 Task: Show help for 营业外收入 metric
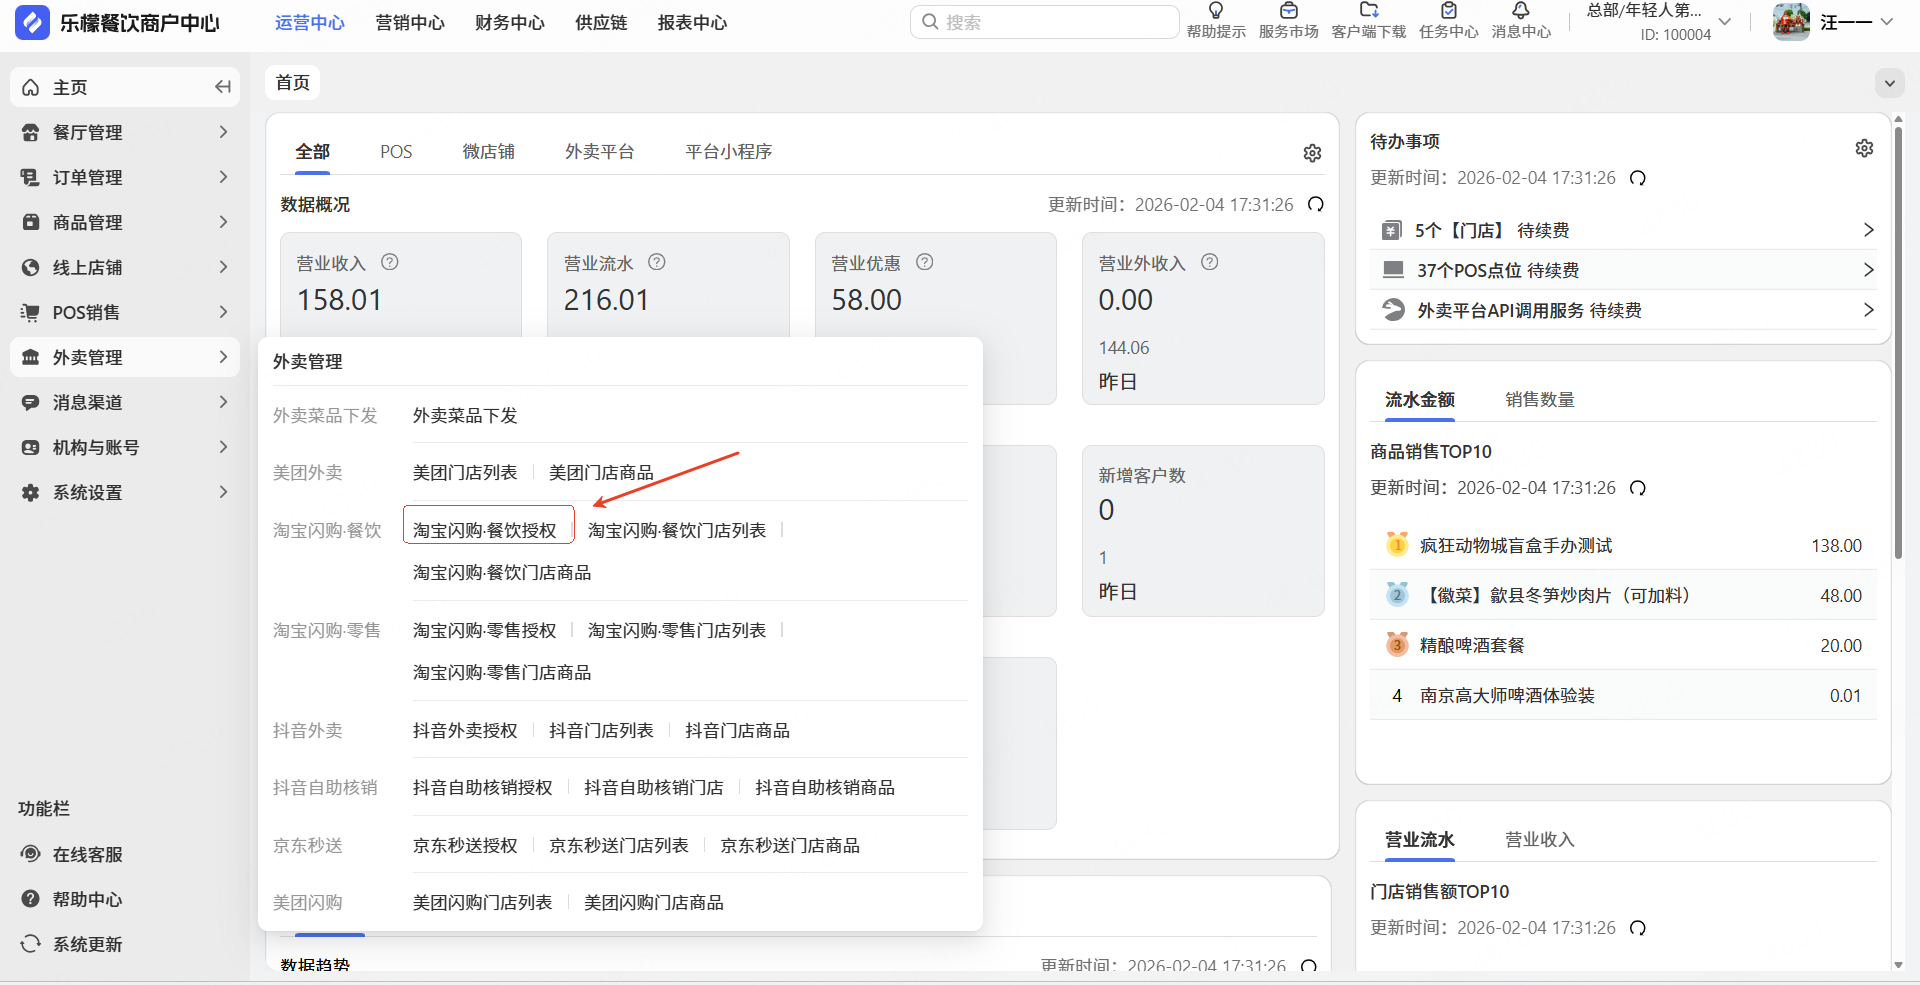1210,262
